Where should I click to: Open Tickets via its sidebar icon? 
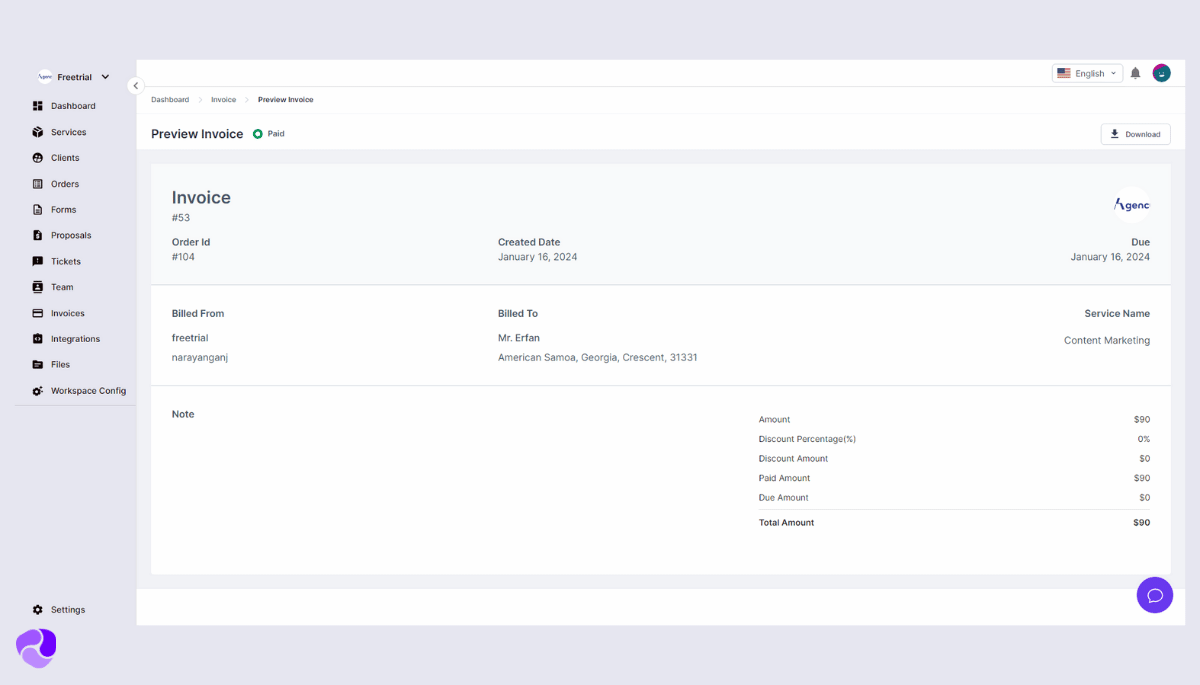(x=37, y=261)
